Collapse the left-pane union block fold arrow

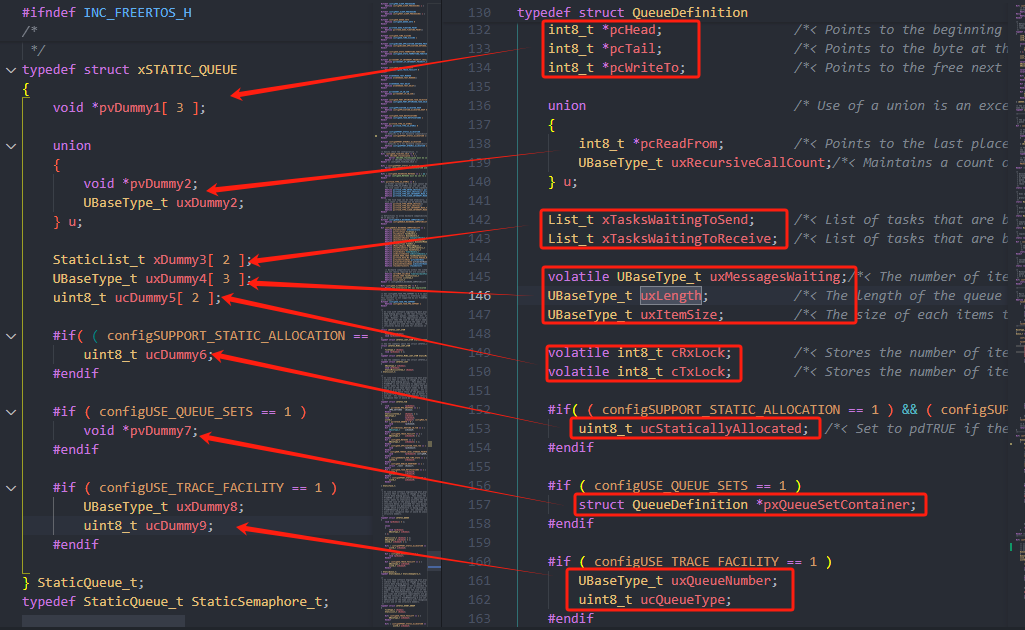coord(11,146)
